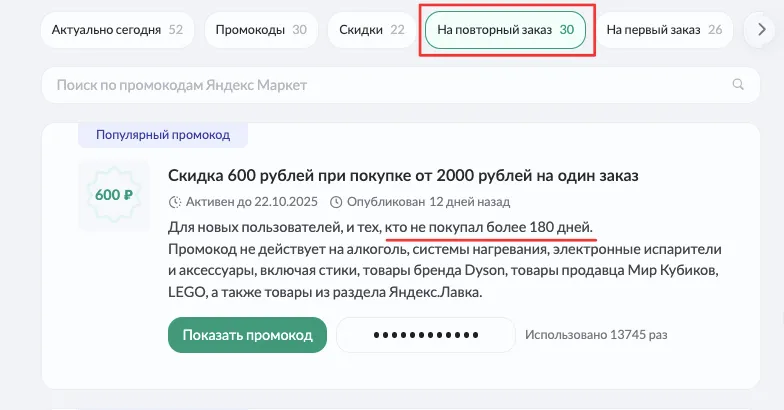Click the magnifier search icon
This screenshot has height=410, width=784.
[739, 85]
